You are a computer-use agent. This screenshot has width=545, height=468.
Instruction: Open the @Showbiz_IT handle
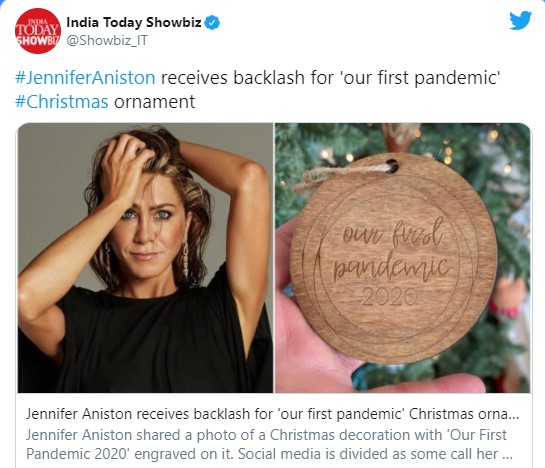click(x=107, y=40)
